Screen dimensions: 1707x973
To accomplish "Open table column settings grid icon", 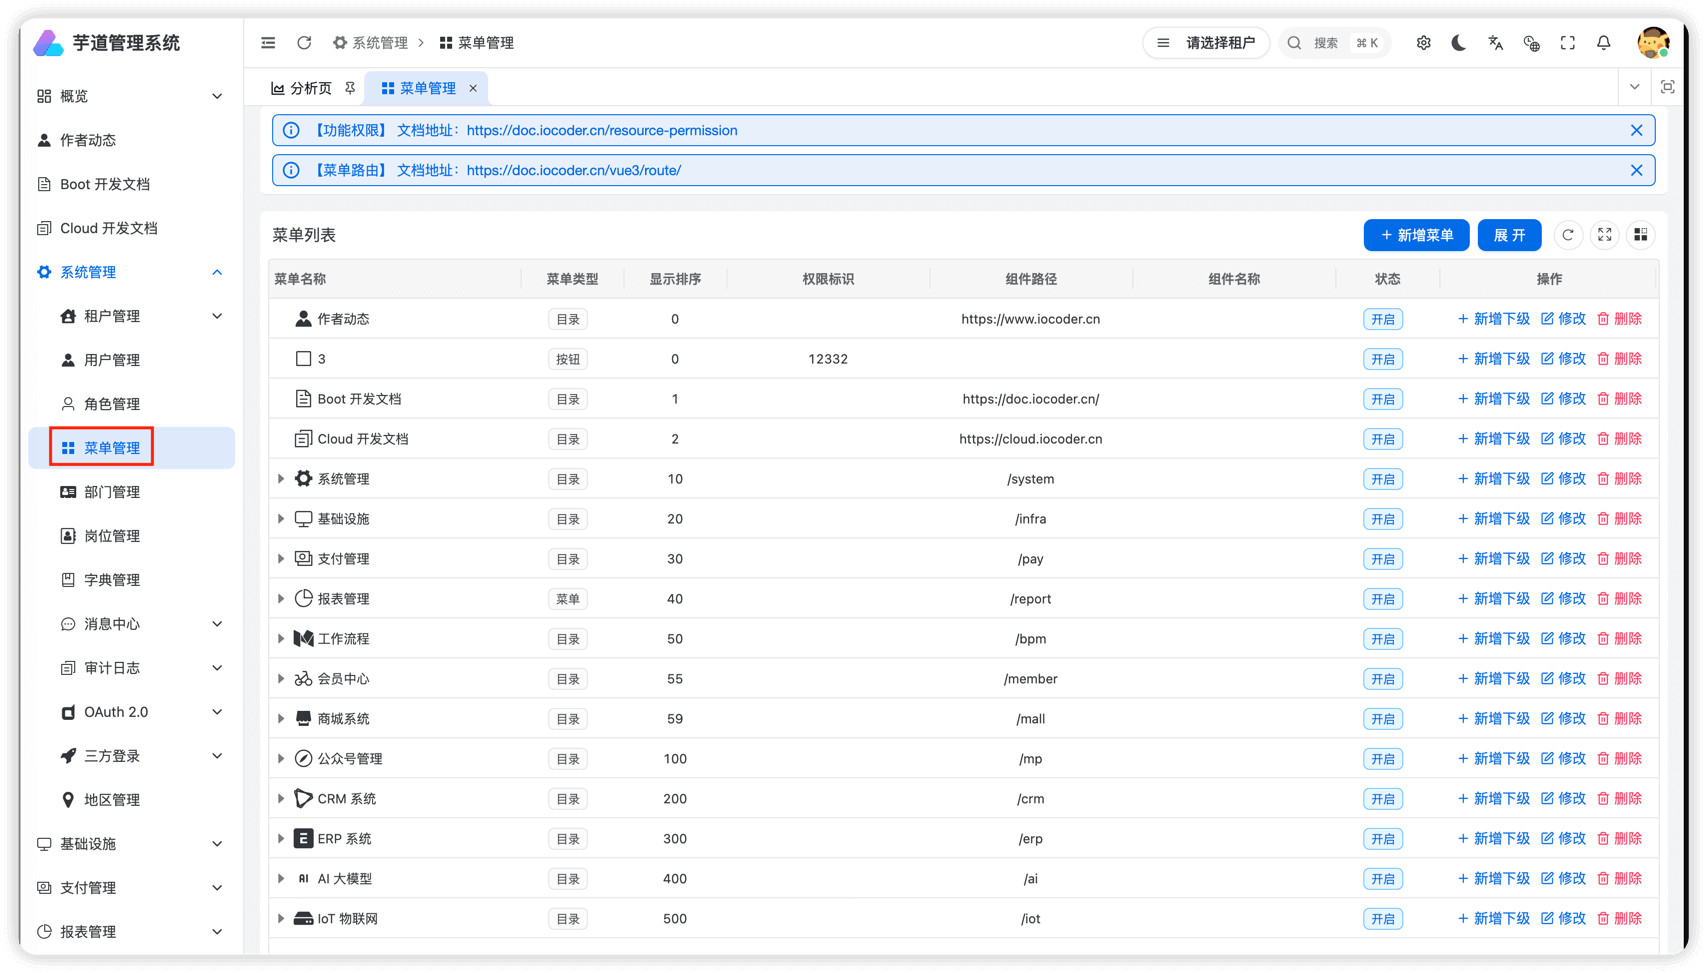I will click(1640, 235).
